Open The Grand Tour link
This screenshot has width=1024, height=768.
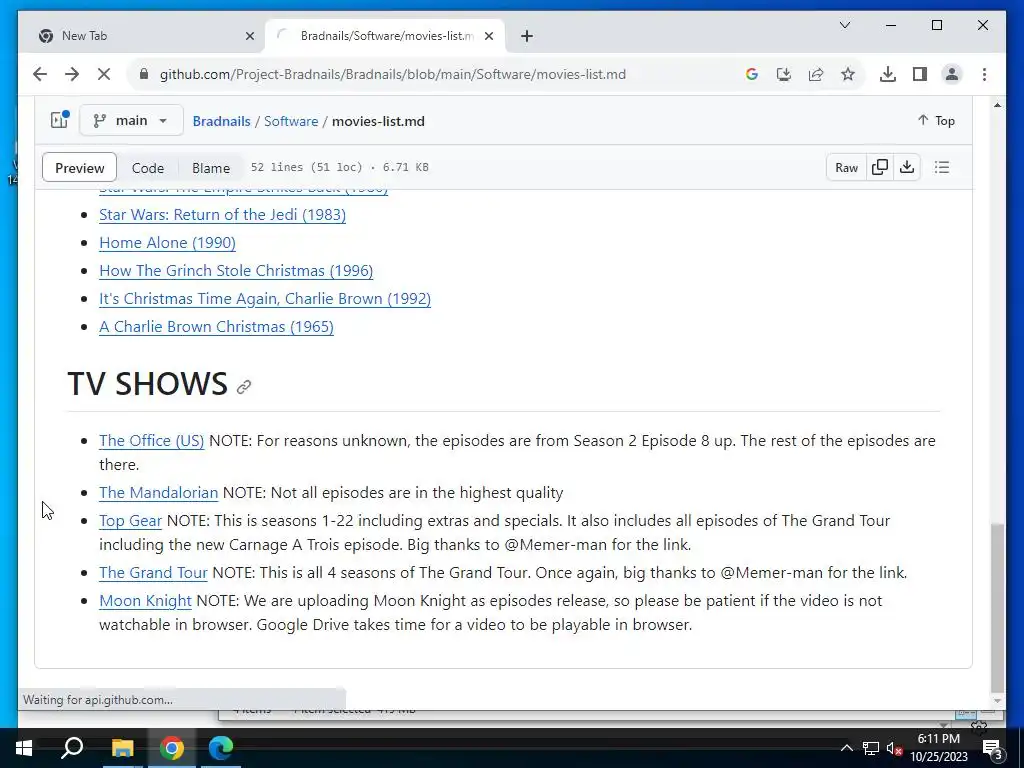153,573
